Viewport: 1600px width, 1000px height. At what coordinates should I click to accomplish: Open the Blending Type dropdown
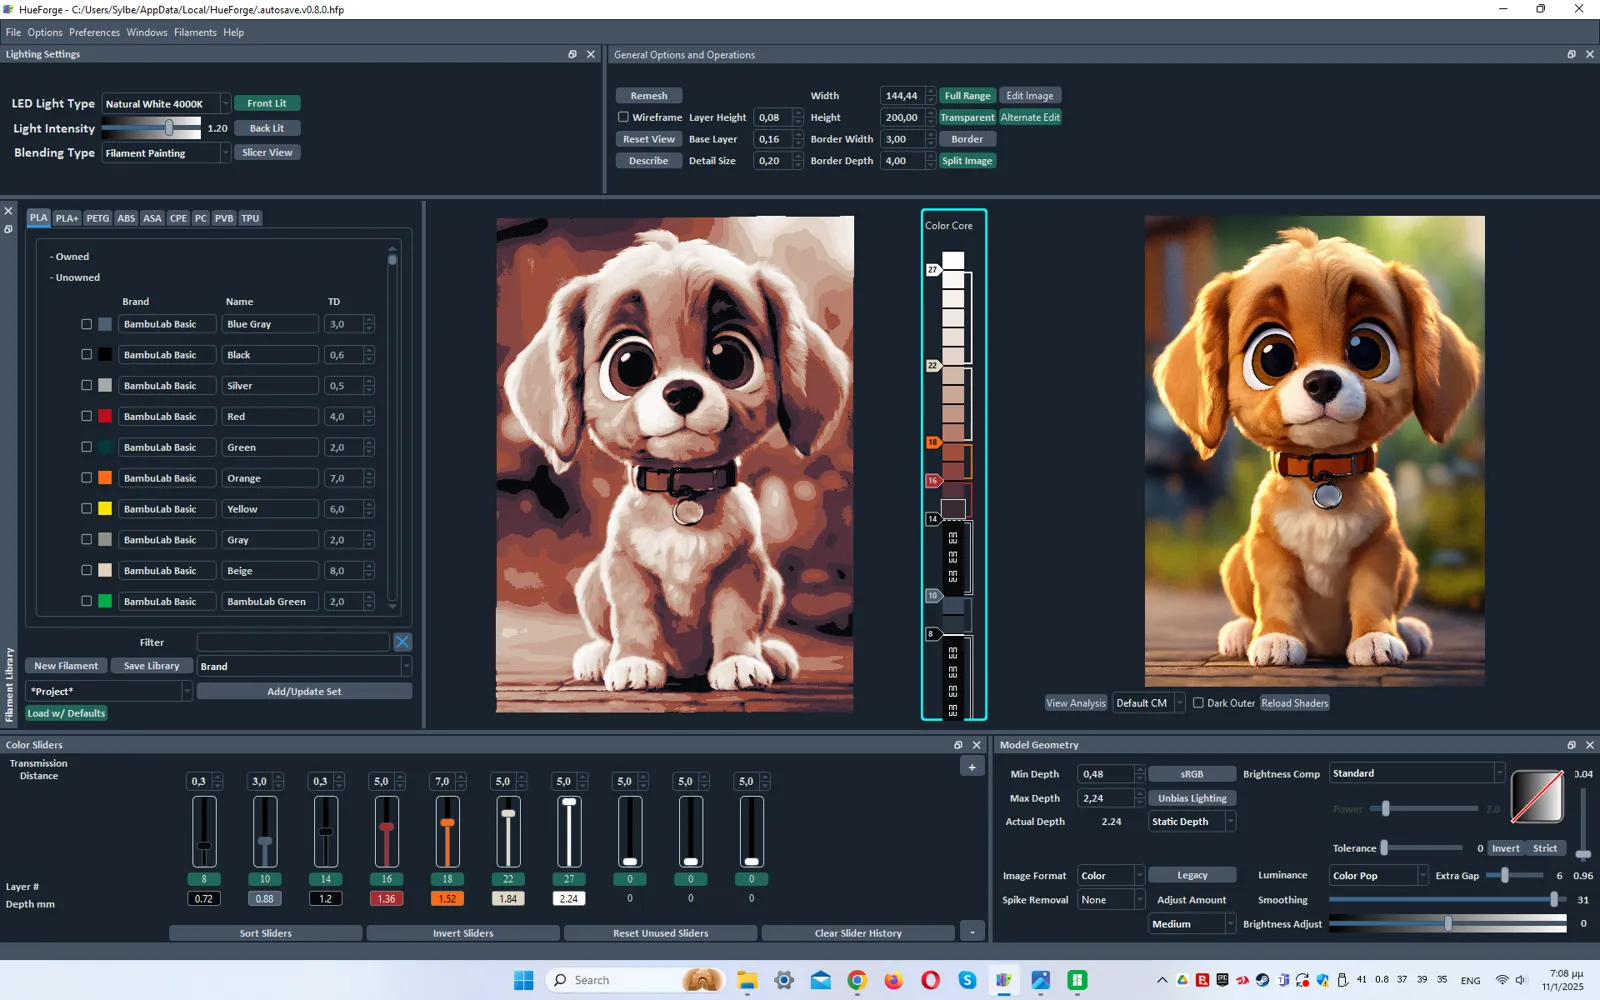166,153
